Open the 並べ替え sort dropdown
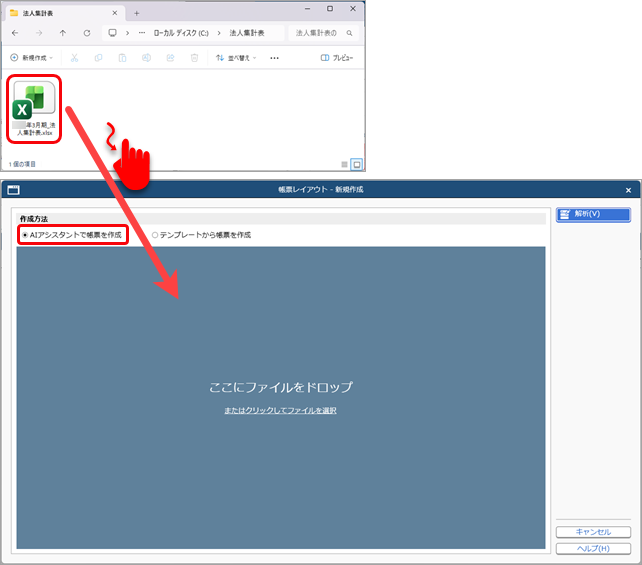Image resolution: width=642 pixels, height=565 pixels. point(236,58)
